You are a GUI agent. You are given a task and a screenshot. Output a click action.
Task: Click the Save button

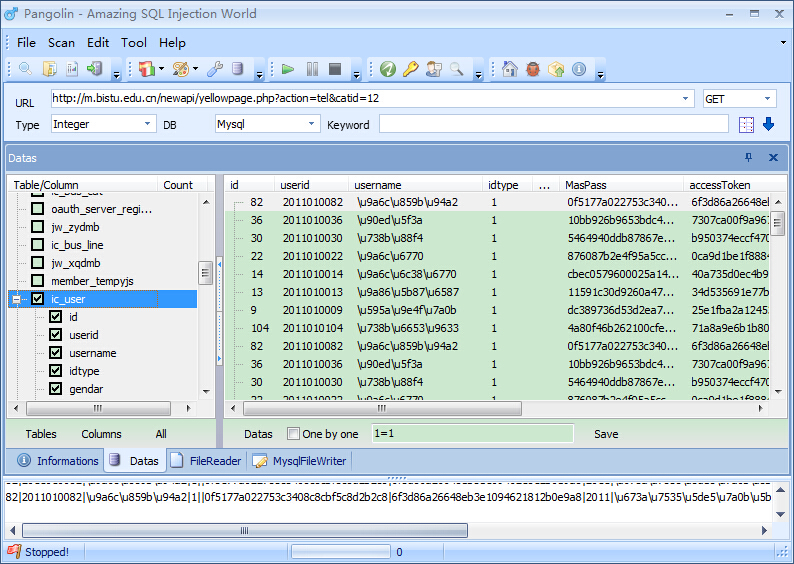pyautogui.click(x=606, y=434)
